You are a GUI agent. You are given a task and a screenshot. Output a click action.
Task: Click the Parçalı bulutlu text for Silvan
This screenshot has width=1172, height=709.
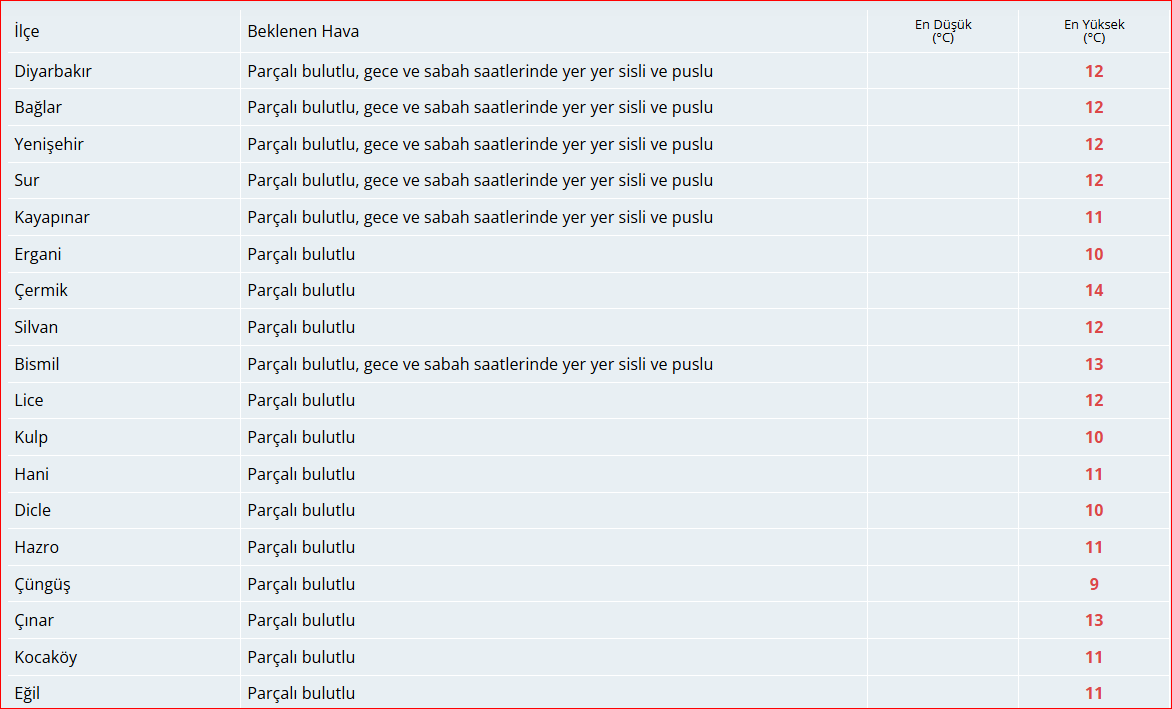click(x=301, y=327)
